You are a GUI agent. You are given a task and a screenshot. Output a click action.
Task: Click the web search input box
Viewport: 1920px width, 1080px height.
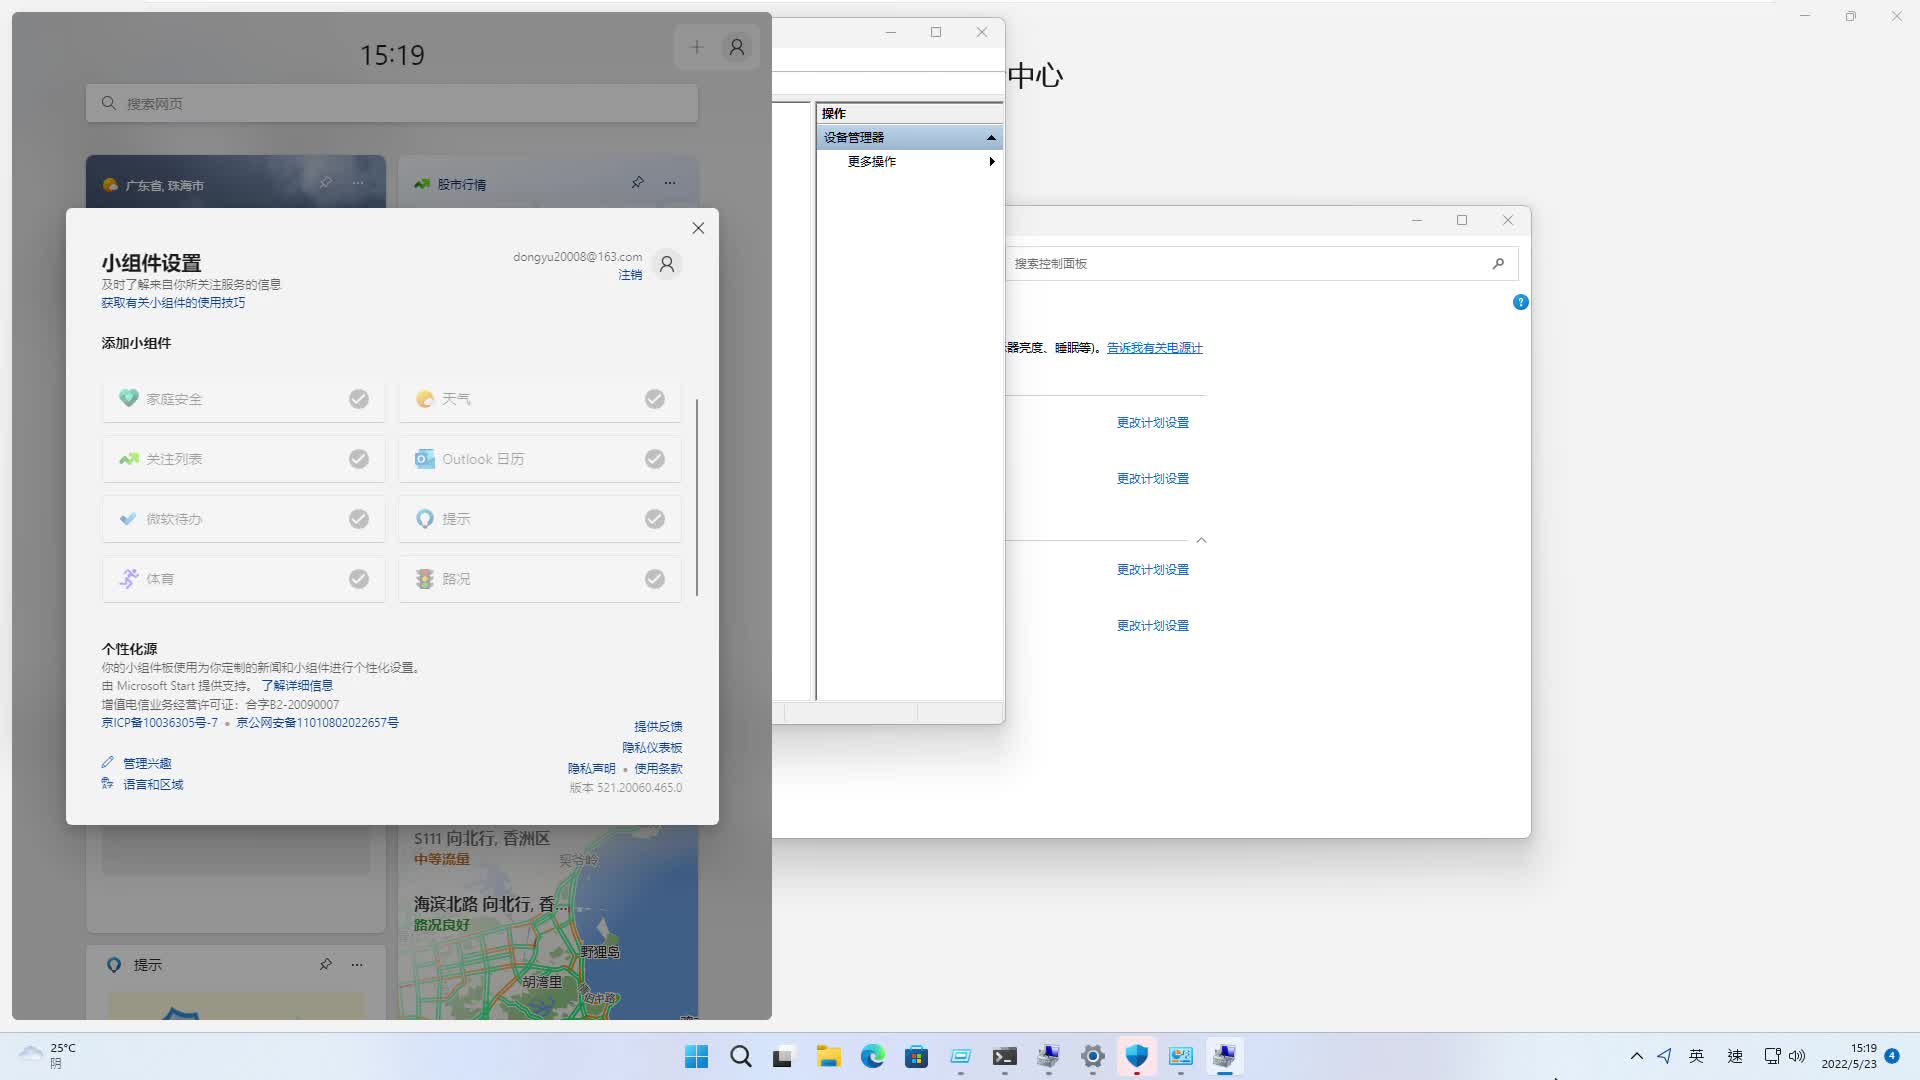click(392, 103)
